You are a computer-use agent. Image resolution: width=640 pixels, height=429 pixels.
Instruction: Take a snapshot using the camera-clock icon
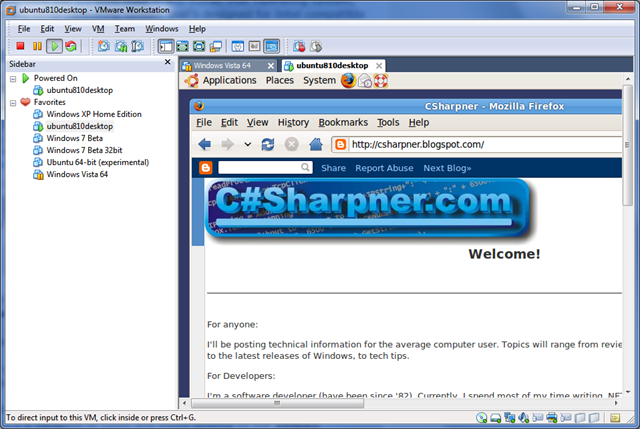pos(104,46)
